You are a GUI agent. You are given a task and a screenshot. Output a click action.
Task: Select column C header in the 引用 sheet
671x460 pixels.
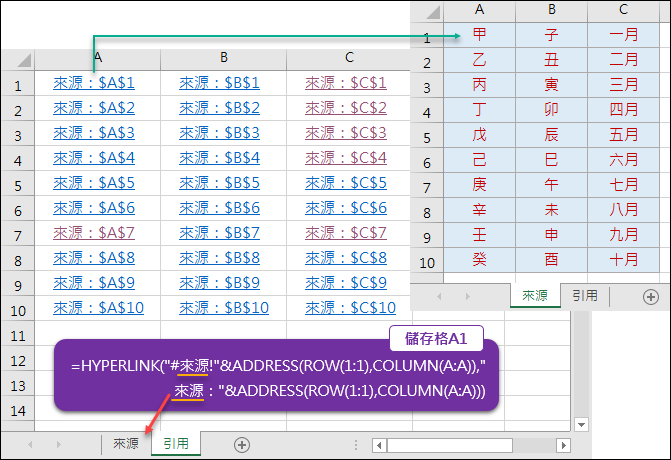pyautogui.click(x=349, y=59)
